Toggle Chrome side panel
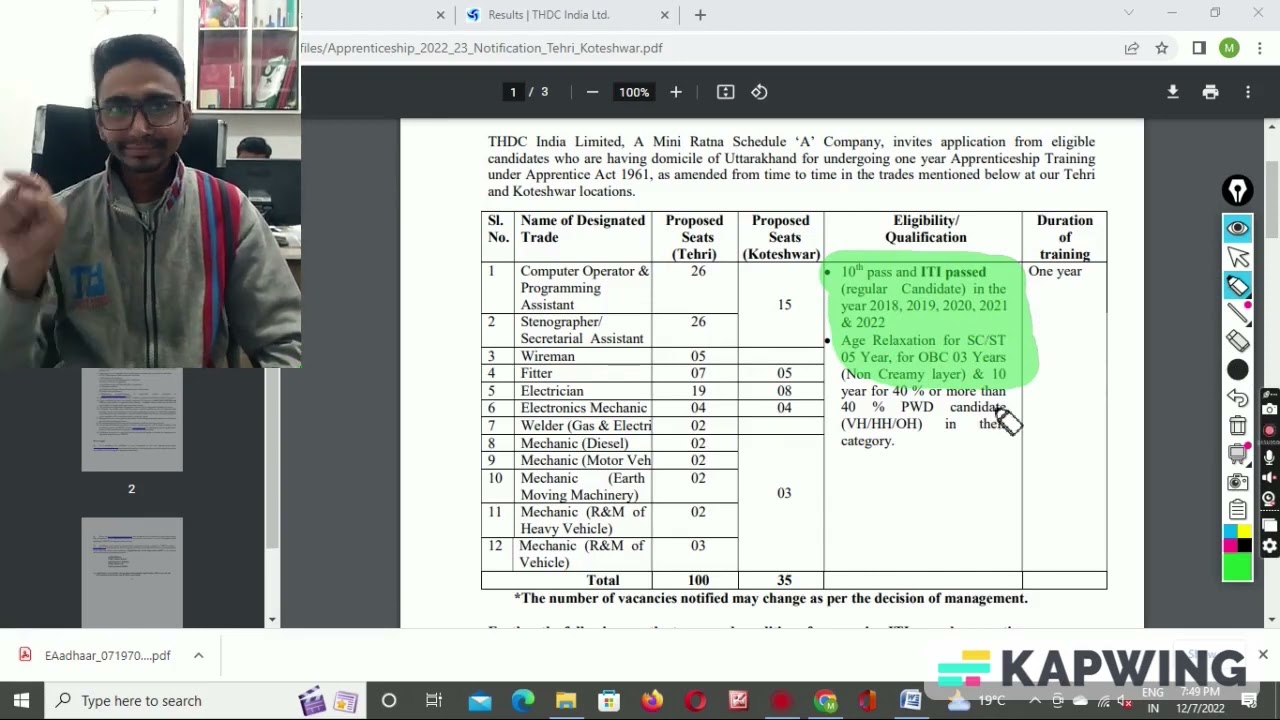 click(1199, 48)
